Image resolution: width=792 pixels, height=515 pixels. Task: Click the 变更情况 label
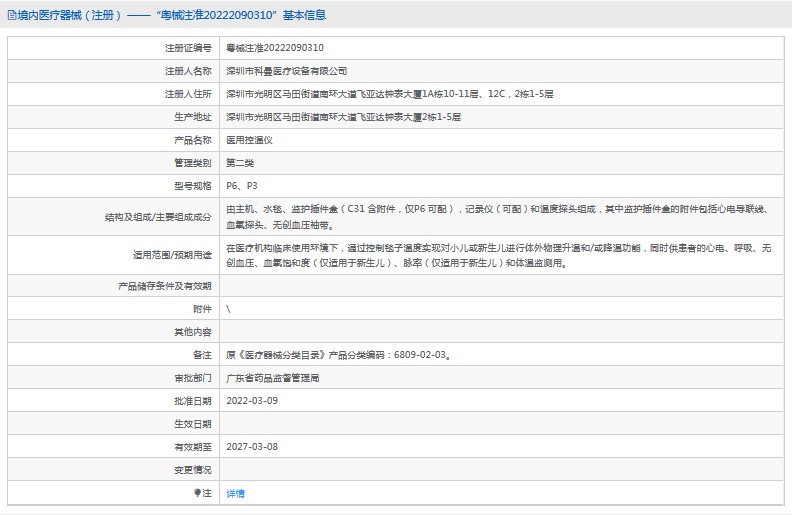pos(193,470)
